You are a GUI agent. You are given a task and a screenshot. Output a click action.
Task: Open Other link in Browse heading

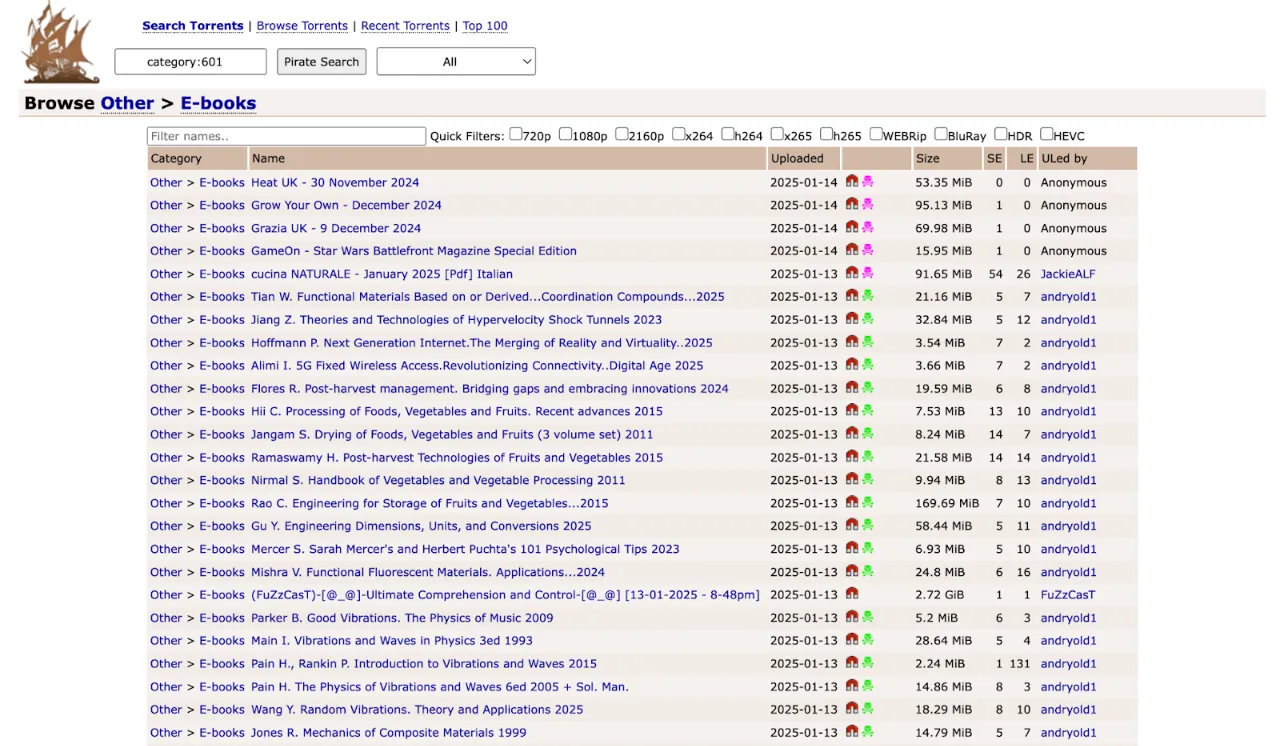[127, 103]
